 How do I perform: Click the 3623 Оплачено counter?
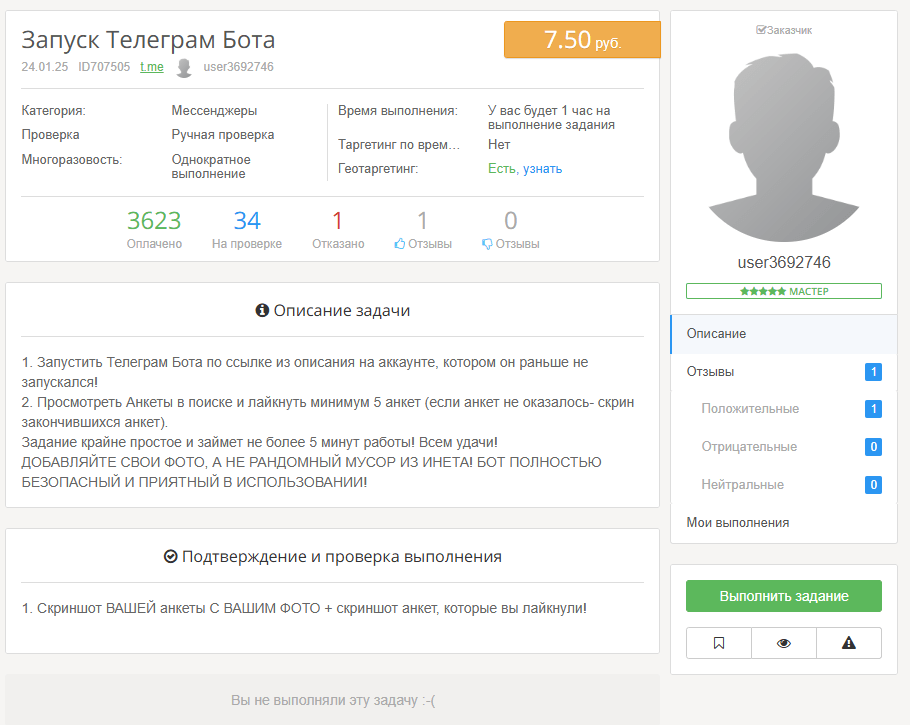coord(154,229)
